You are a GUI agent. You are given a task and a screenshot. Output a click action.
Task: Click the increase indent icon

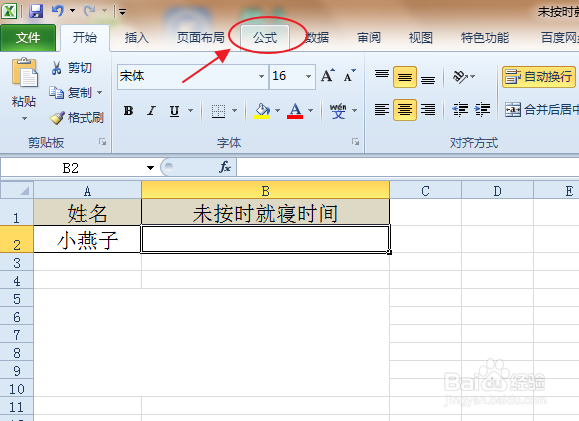[x=482, y=110]
